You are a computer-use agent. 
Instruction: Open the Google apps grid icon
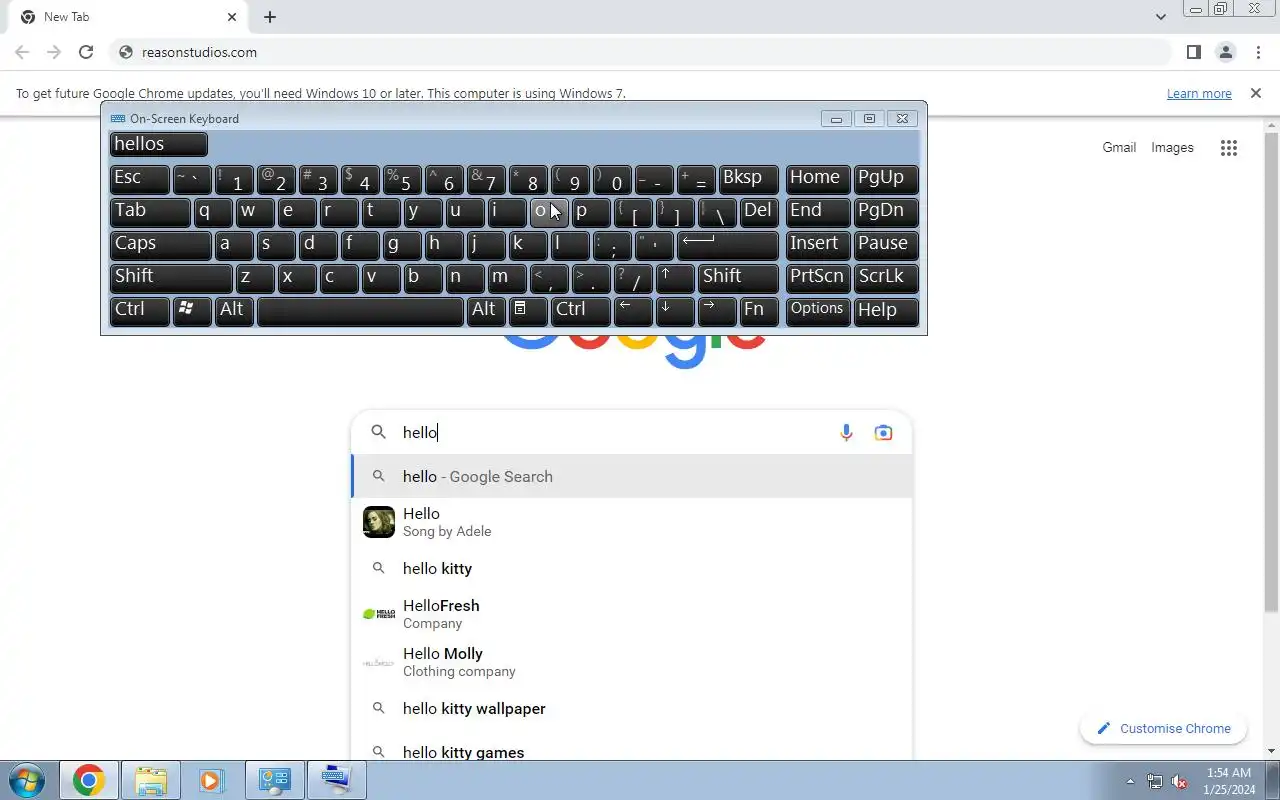(x=1229, y=148)
